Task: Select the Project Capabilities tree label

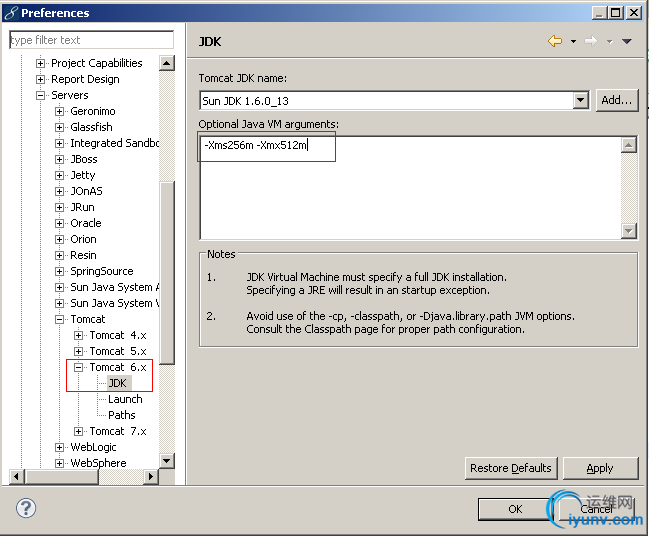Action: click(96, 63)
